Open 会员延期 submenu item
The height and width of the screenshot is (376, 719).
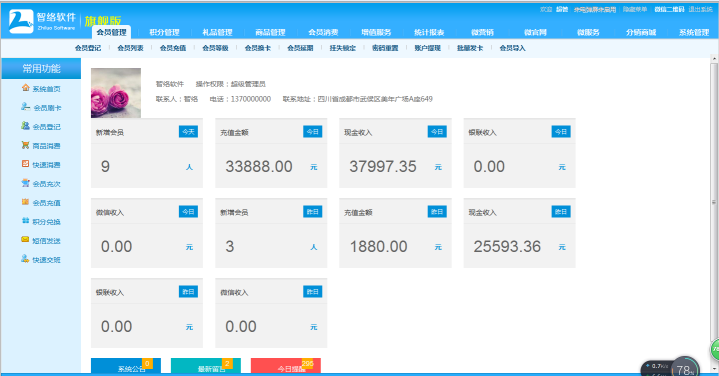(x=300, y=48)
